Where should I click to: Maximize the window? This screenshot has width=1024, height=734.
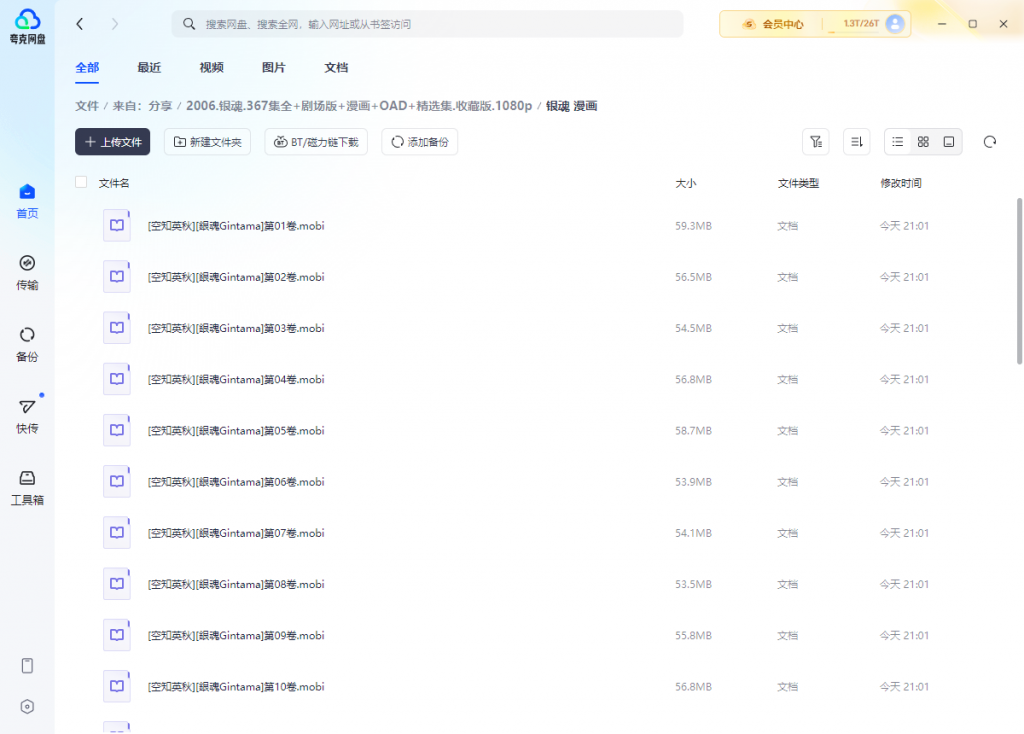[972, 24]
